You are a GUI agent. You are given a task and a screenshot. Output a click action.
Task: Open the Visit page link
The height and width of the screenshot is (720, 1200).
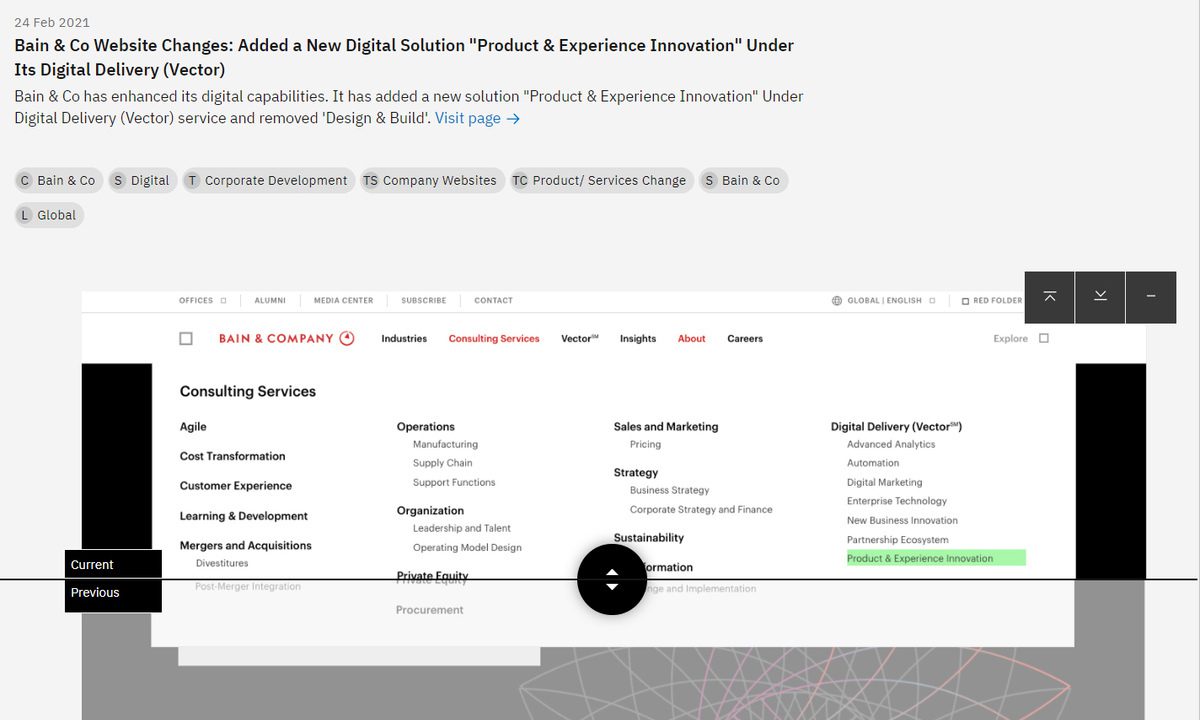477,119
